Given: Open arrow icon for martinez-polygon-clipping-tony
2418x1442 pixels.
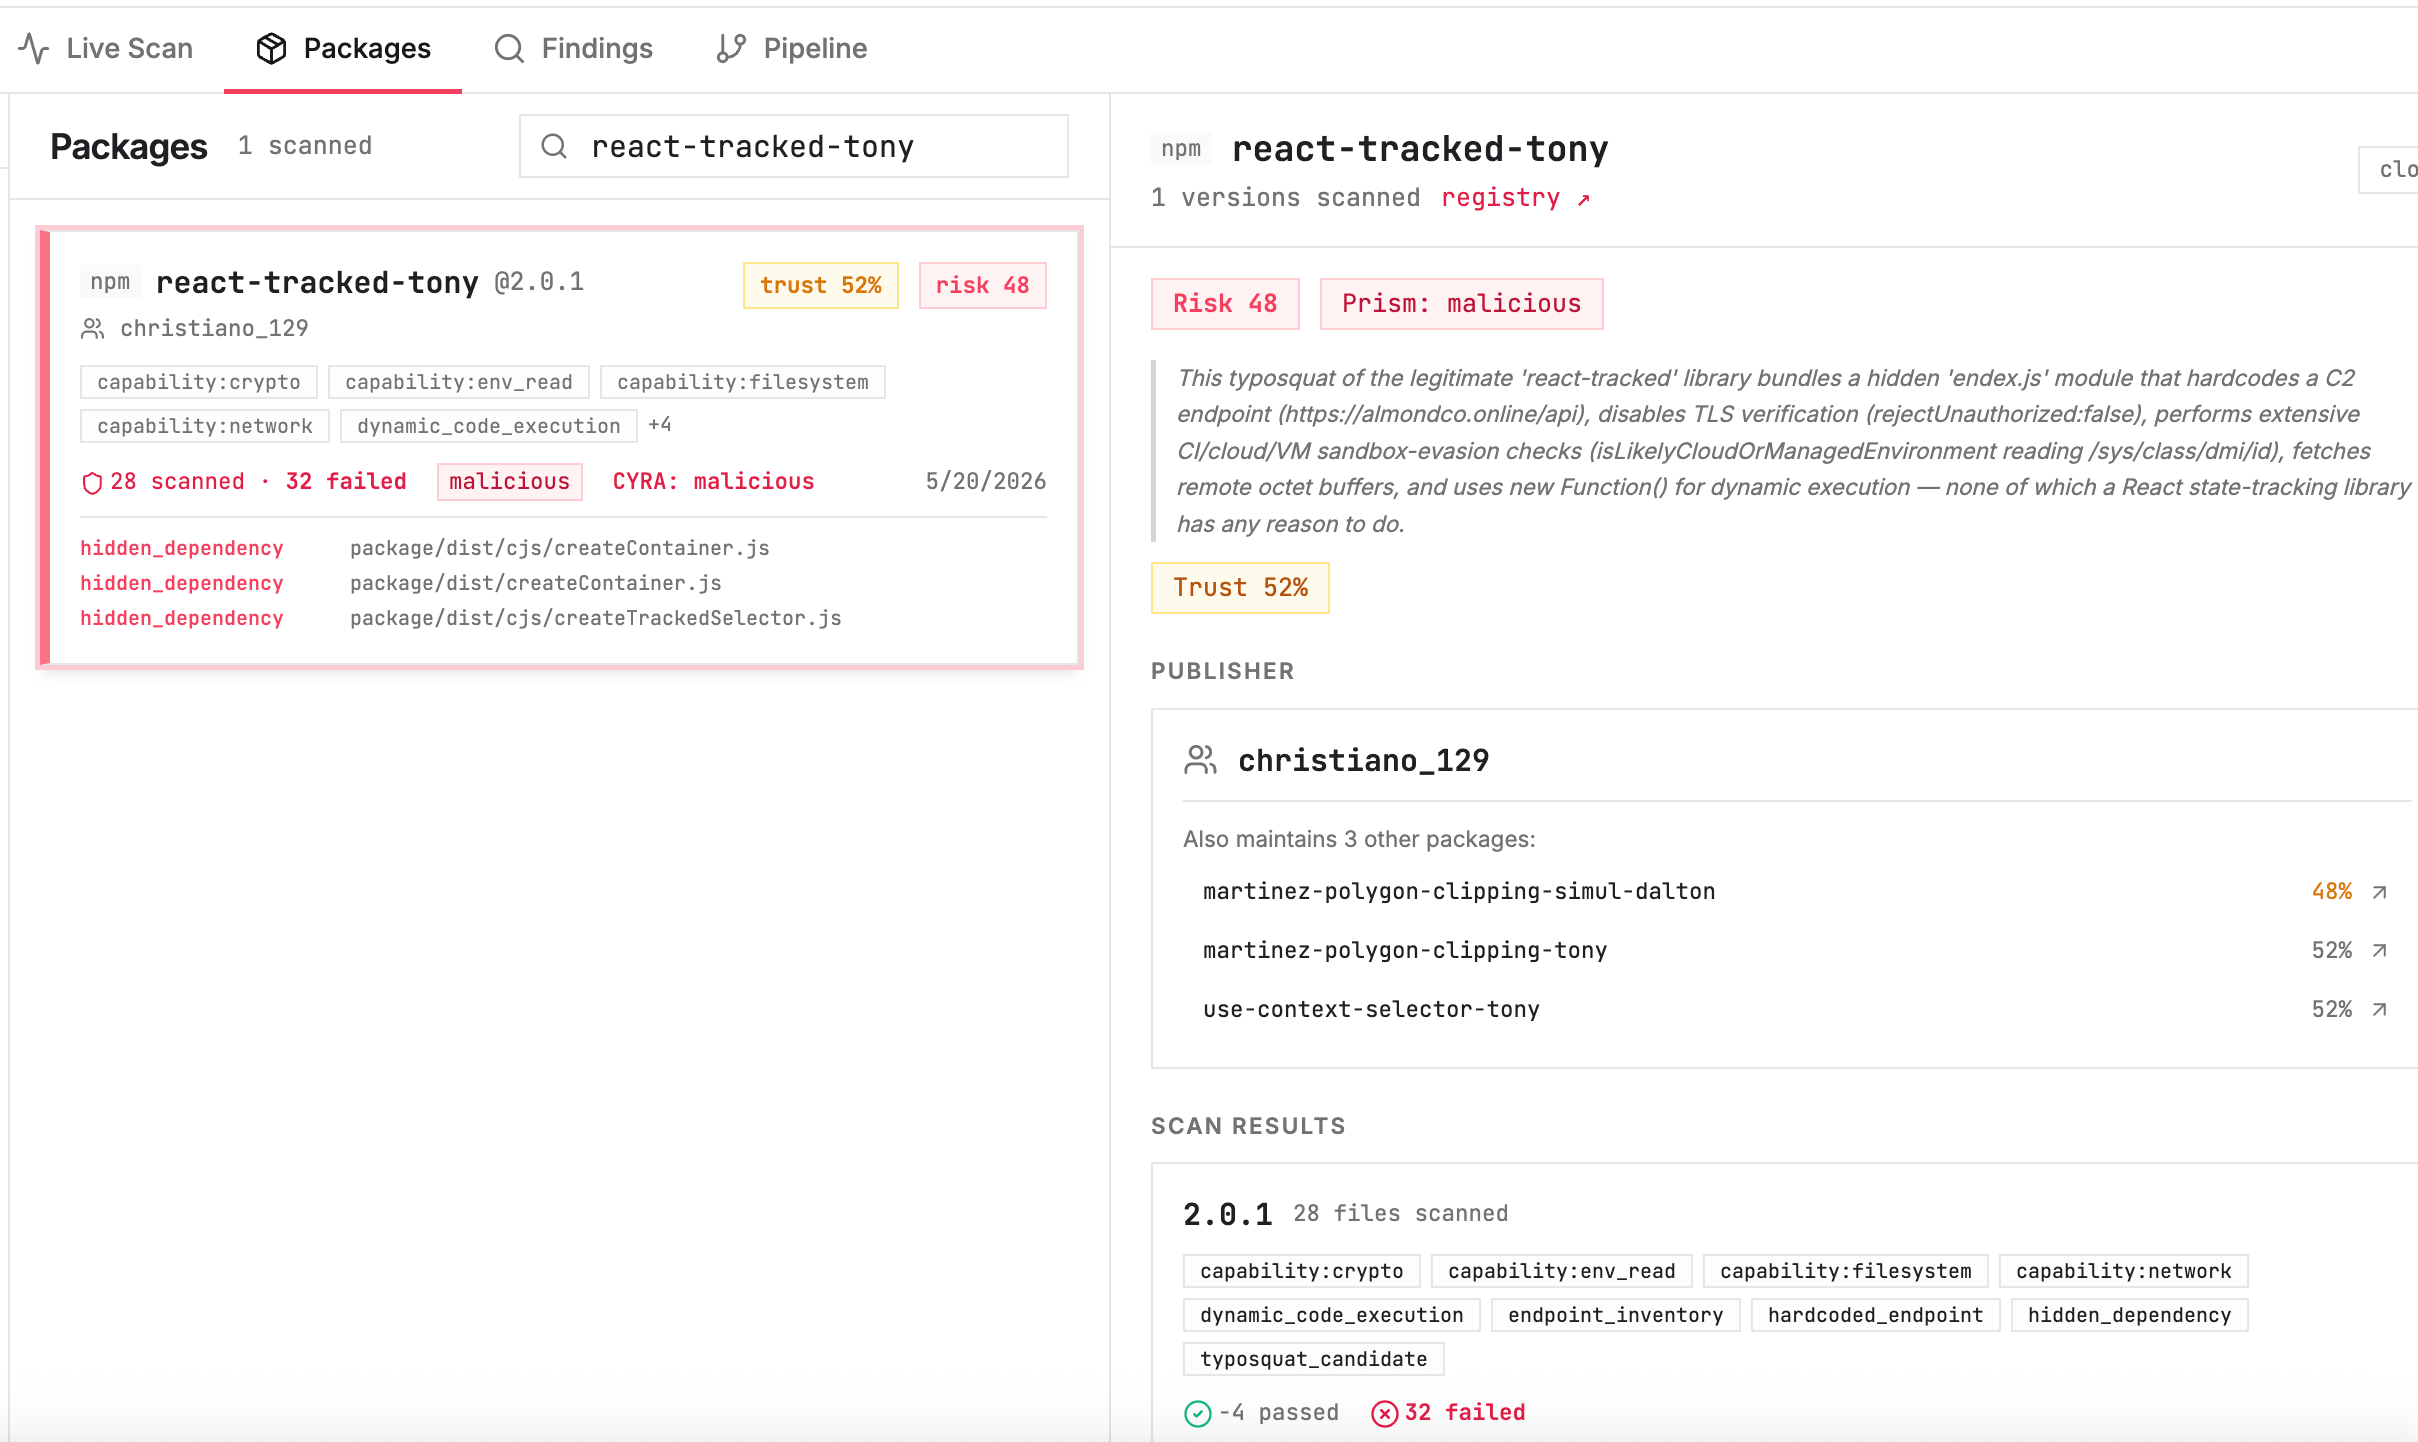Looking at the screenshot, I should tap(2380, 951).
